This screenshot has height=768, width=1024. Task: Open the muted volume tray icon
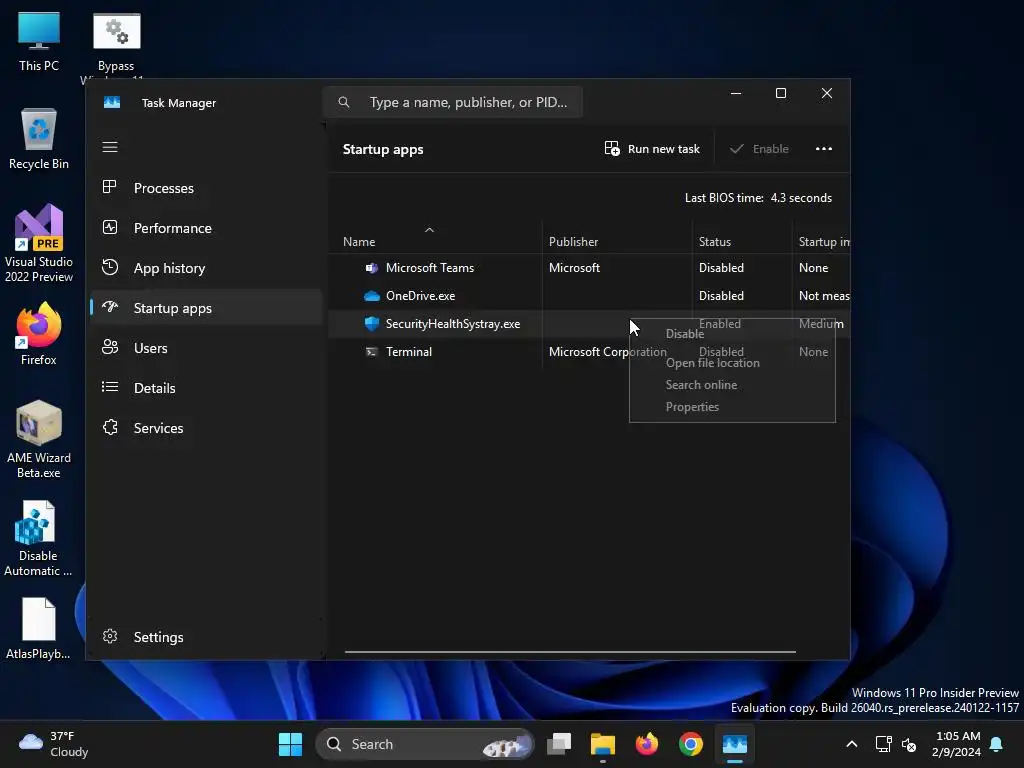908,744
